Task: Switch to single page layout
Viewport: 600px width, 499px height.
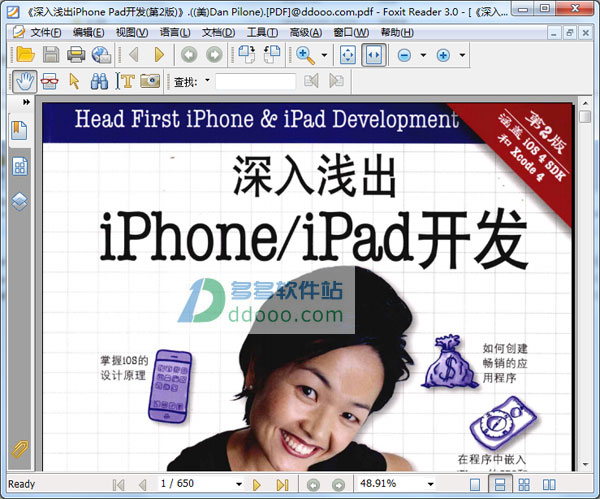Action: tap(475, 484)
